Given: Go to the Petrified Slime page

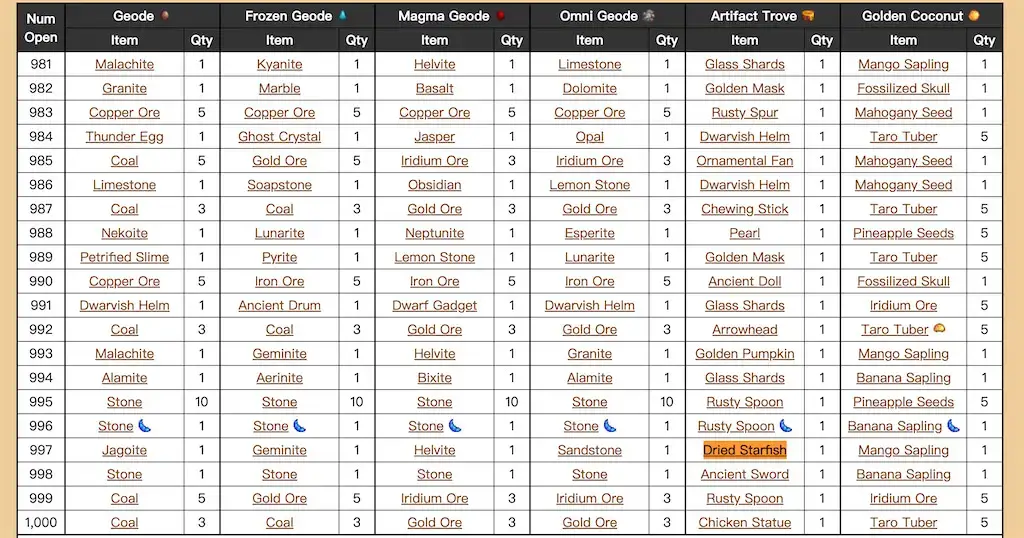Looking at the screenshot, I should click(x=124, y=257).
